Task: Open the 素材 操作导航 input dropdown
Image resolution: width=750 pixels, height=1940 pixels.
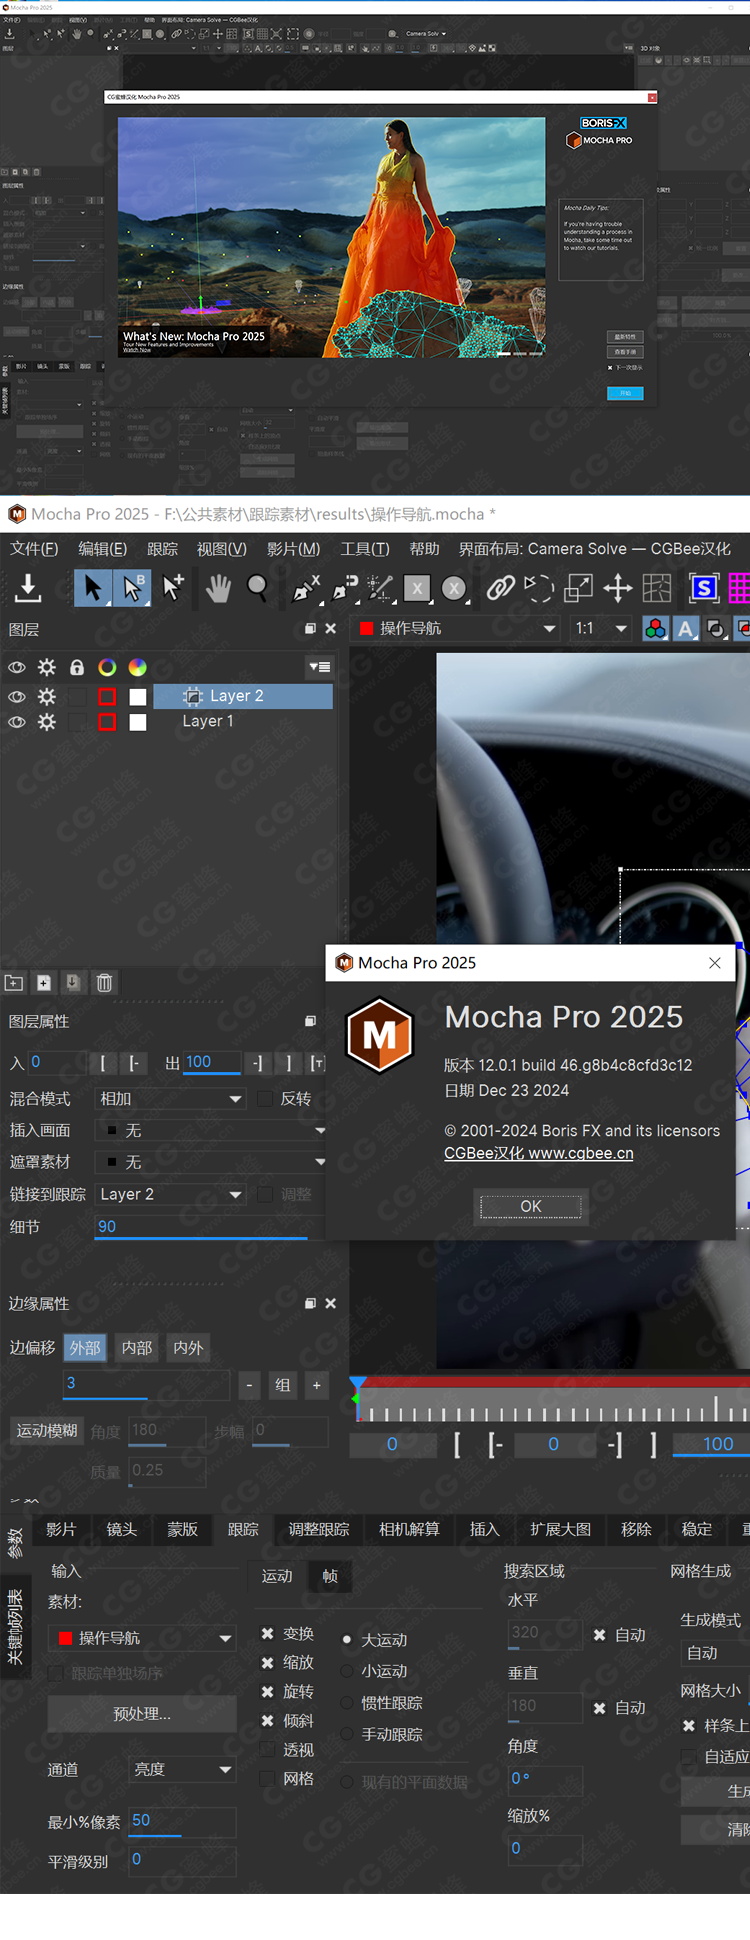Action: (x=142, y=1638)
